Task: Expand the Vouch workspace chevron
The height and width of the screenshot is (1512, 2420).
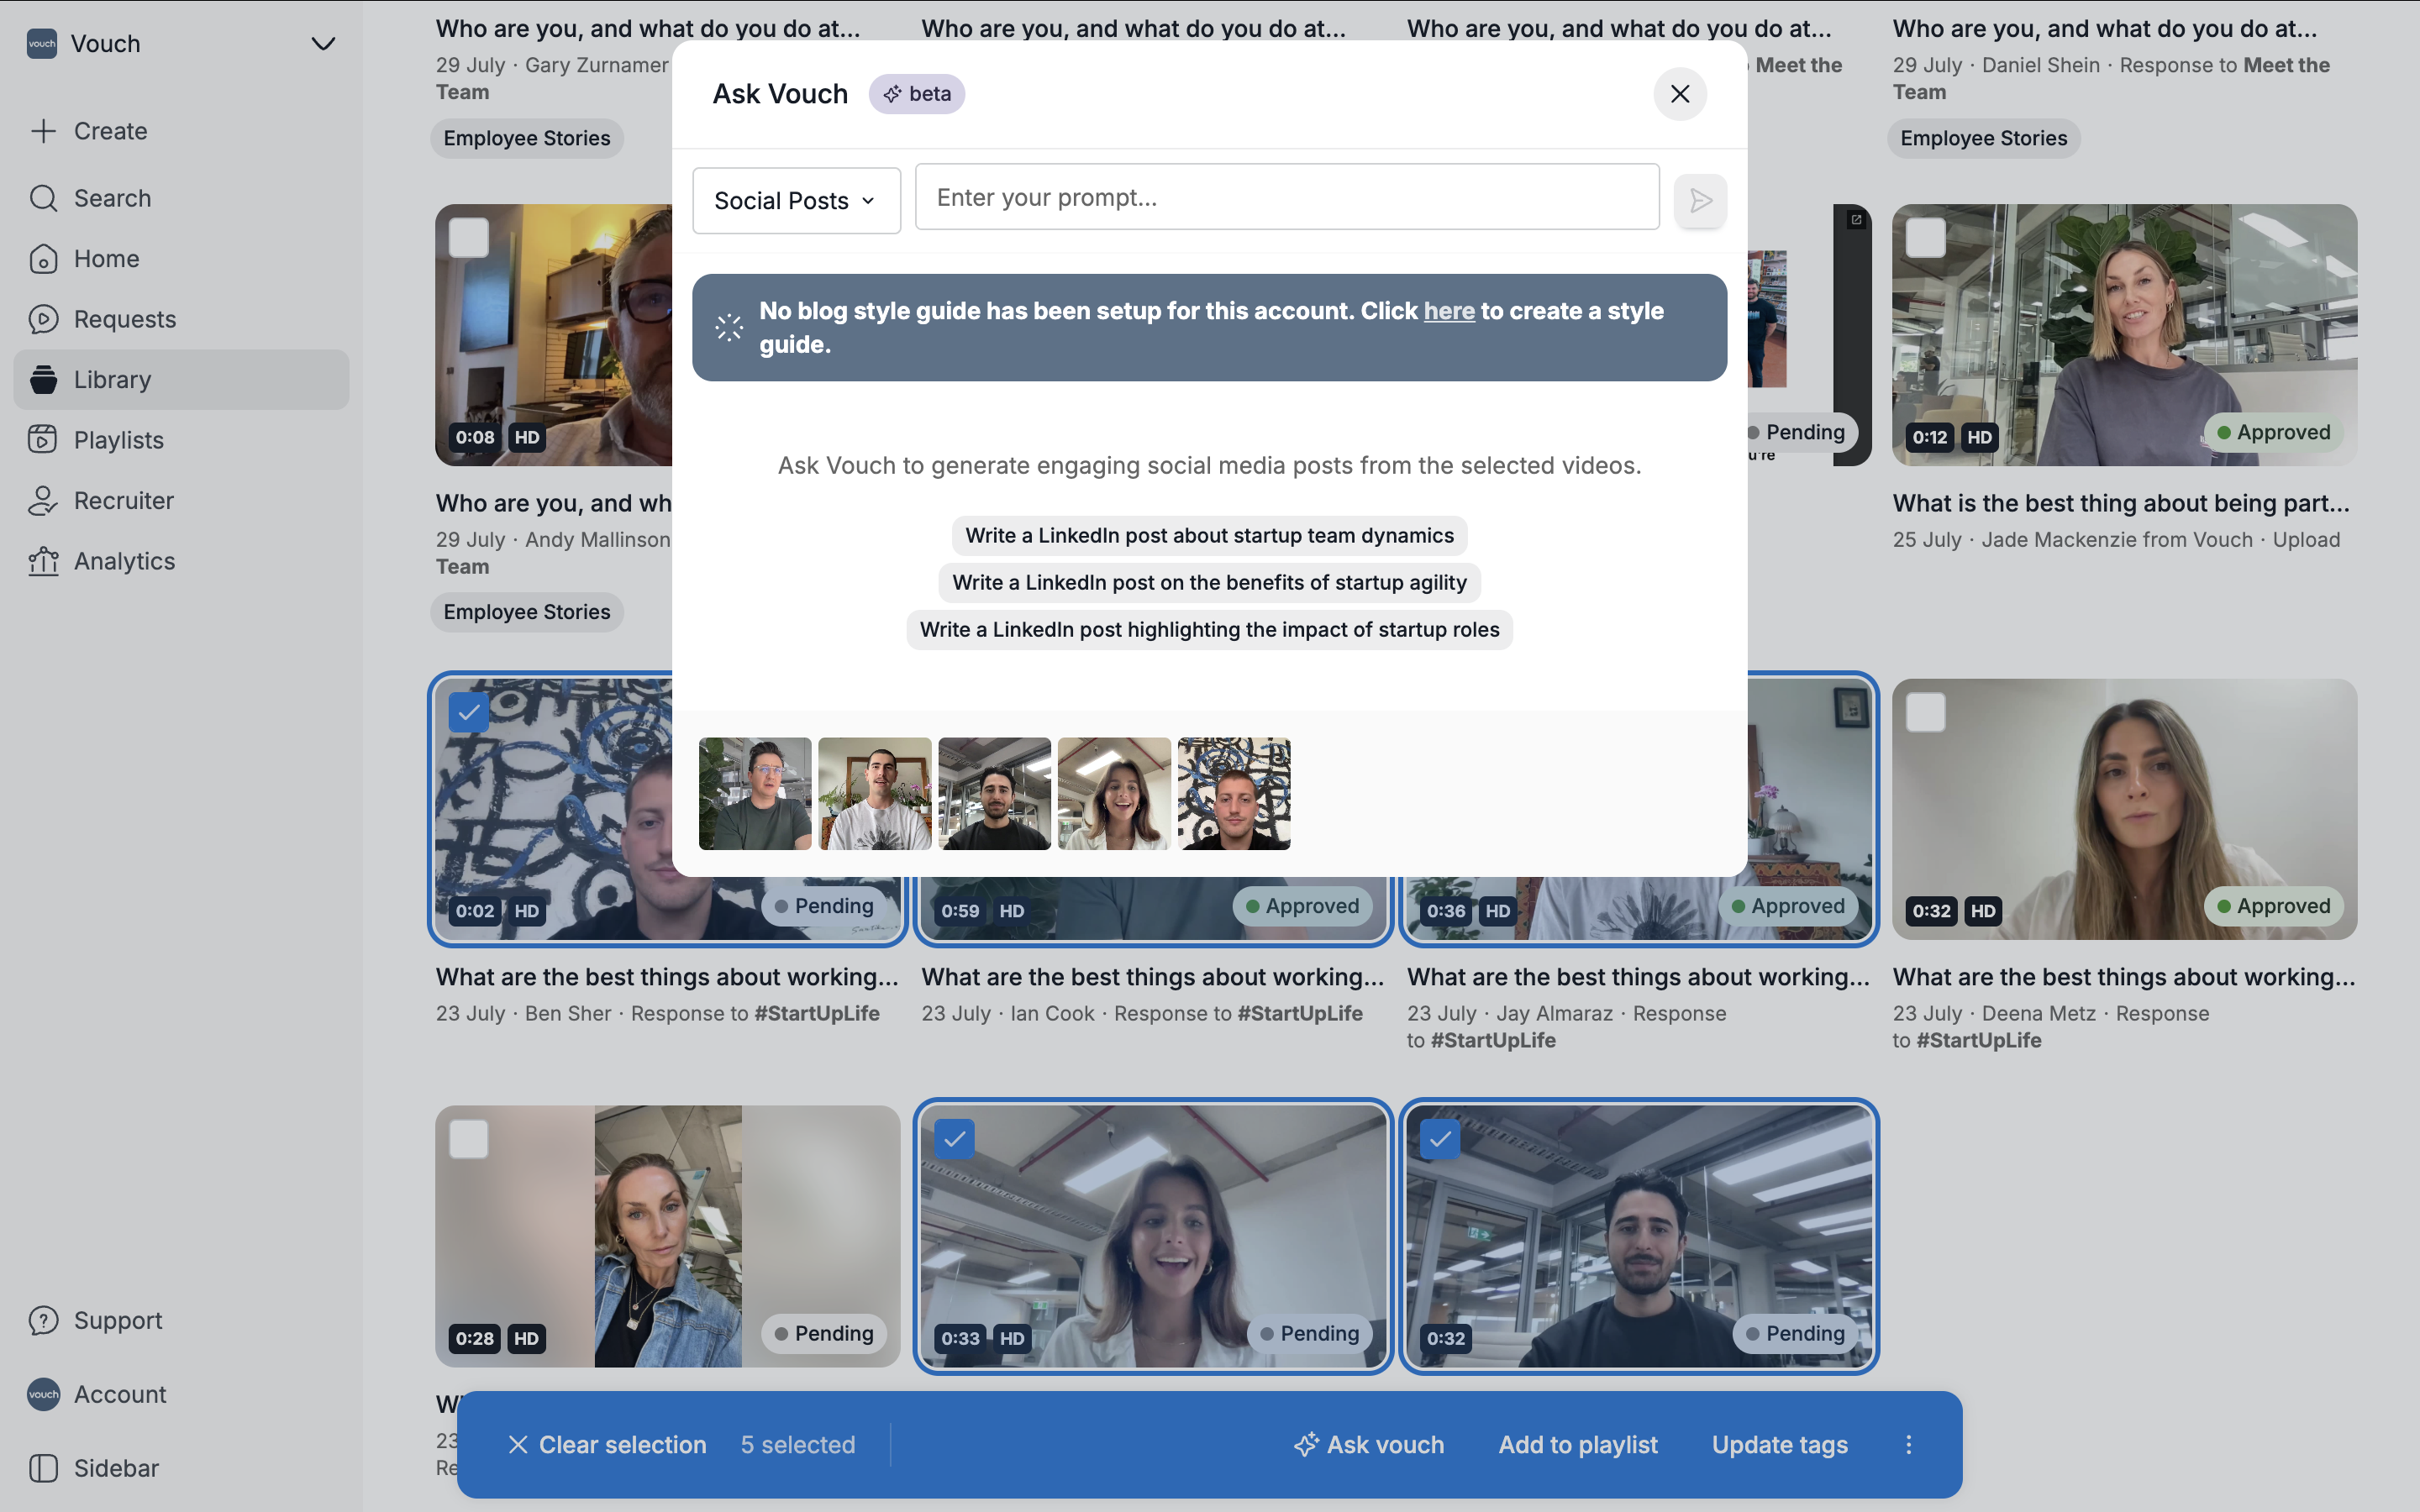Action: 323,44
